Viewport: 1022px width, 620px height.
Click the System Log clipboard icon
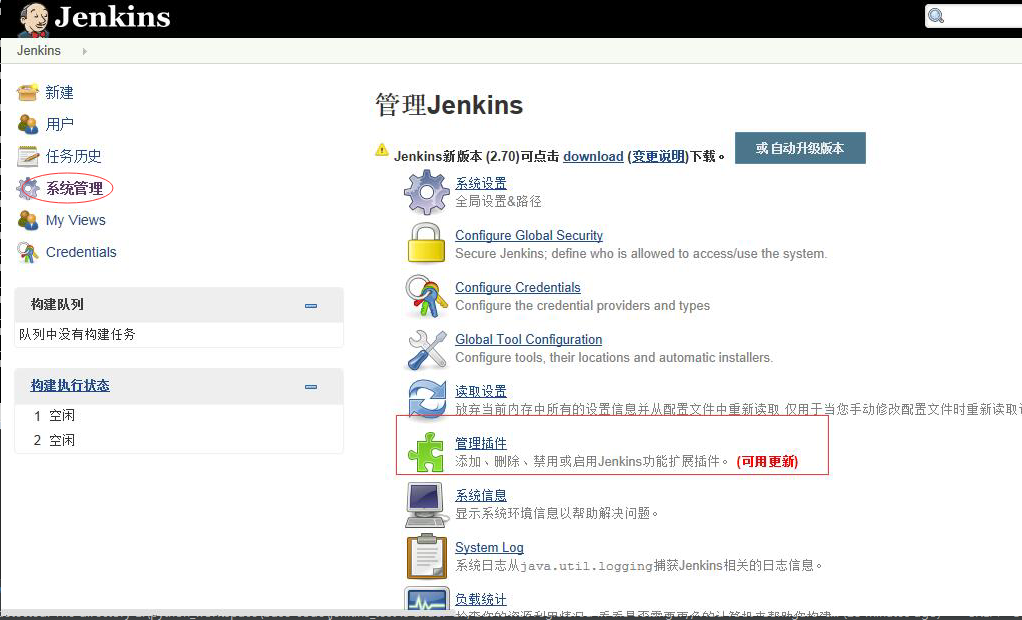[x=426, y=556]
